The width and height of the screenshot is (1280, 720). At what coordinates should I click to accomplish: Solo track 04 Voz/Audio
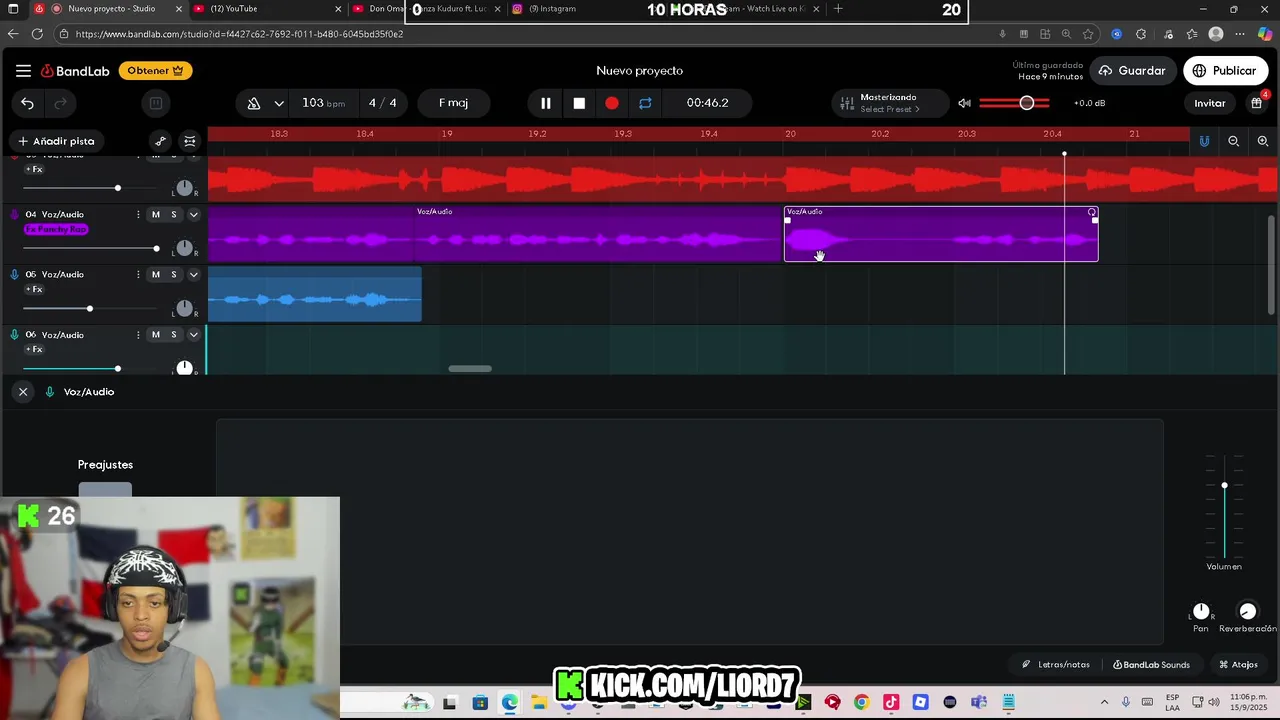pos(173,214)
